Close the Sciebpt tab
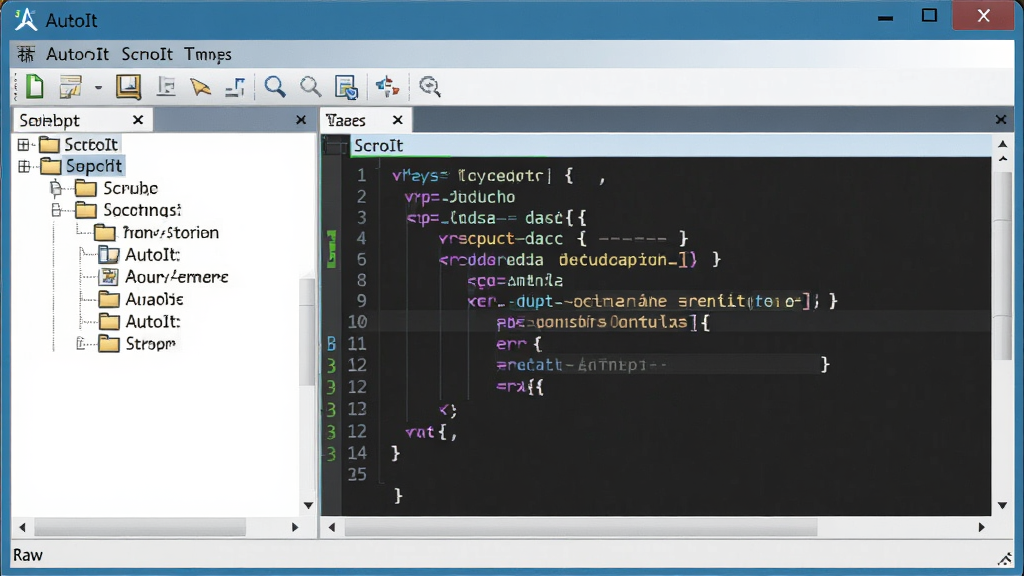 [138, 120]
